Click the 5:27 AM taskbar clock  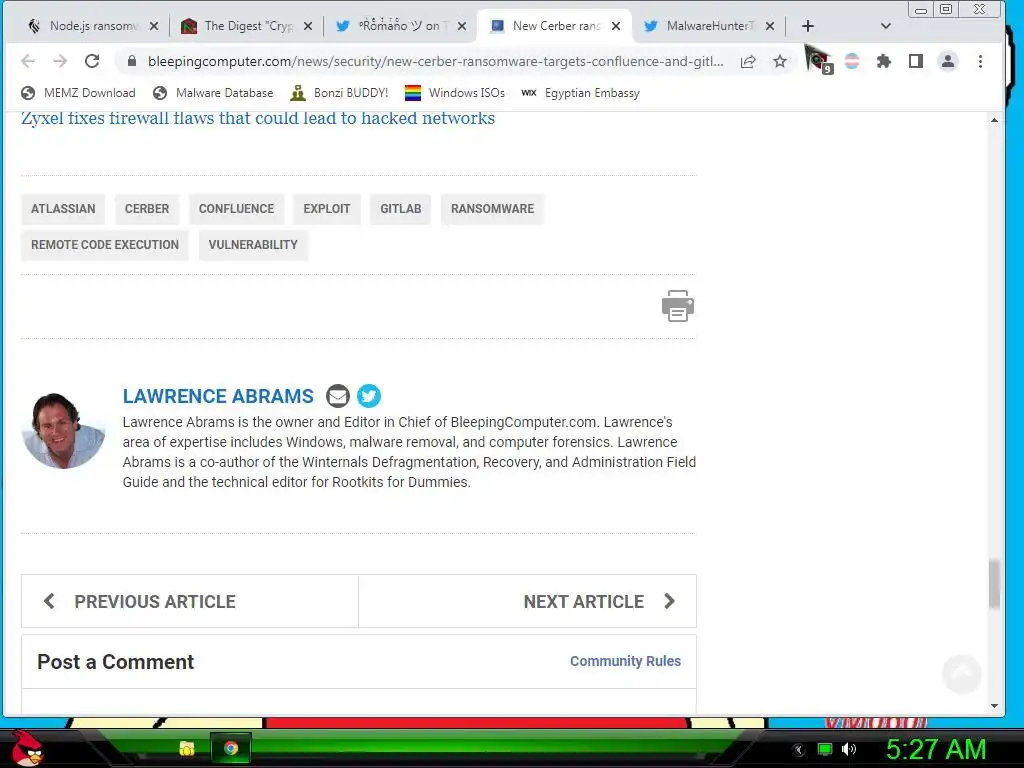click(935, 749)
